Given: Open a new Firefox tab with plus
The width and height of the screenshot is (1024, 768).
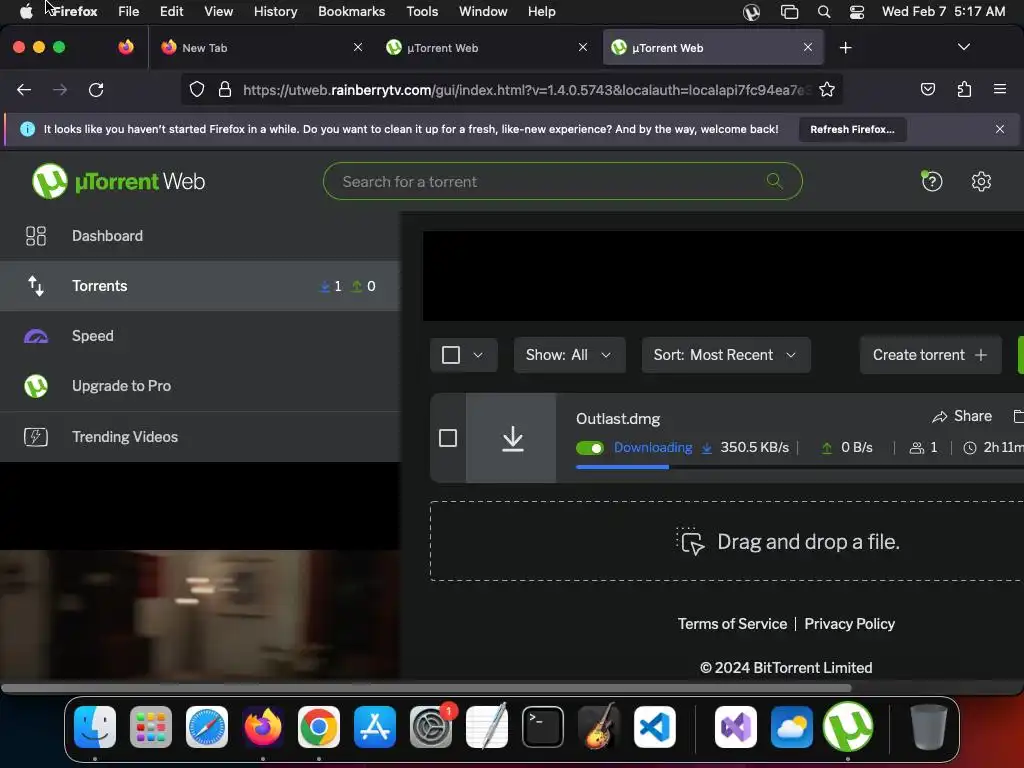Looking at the screenshot, I should 845,48.
